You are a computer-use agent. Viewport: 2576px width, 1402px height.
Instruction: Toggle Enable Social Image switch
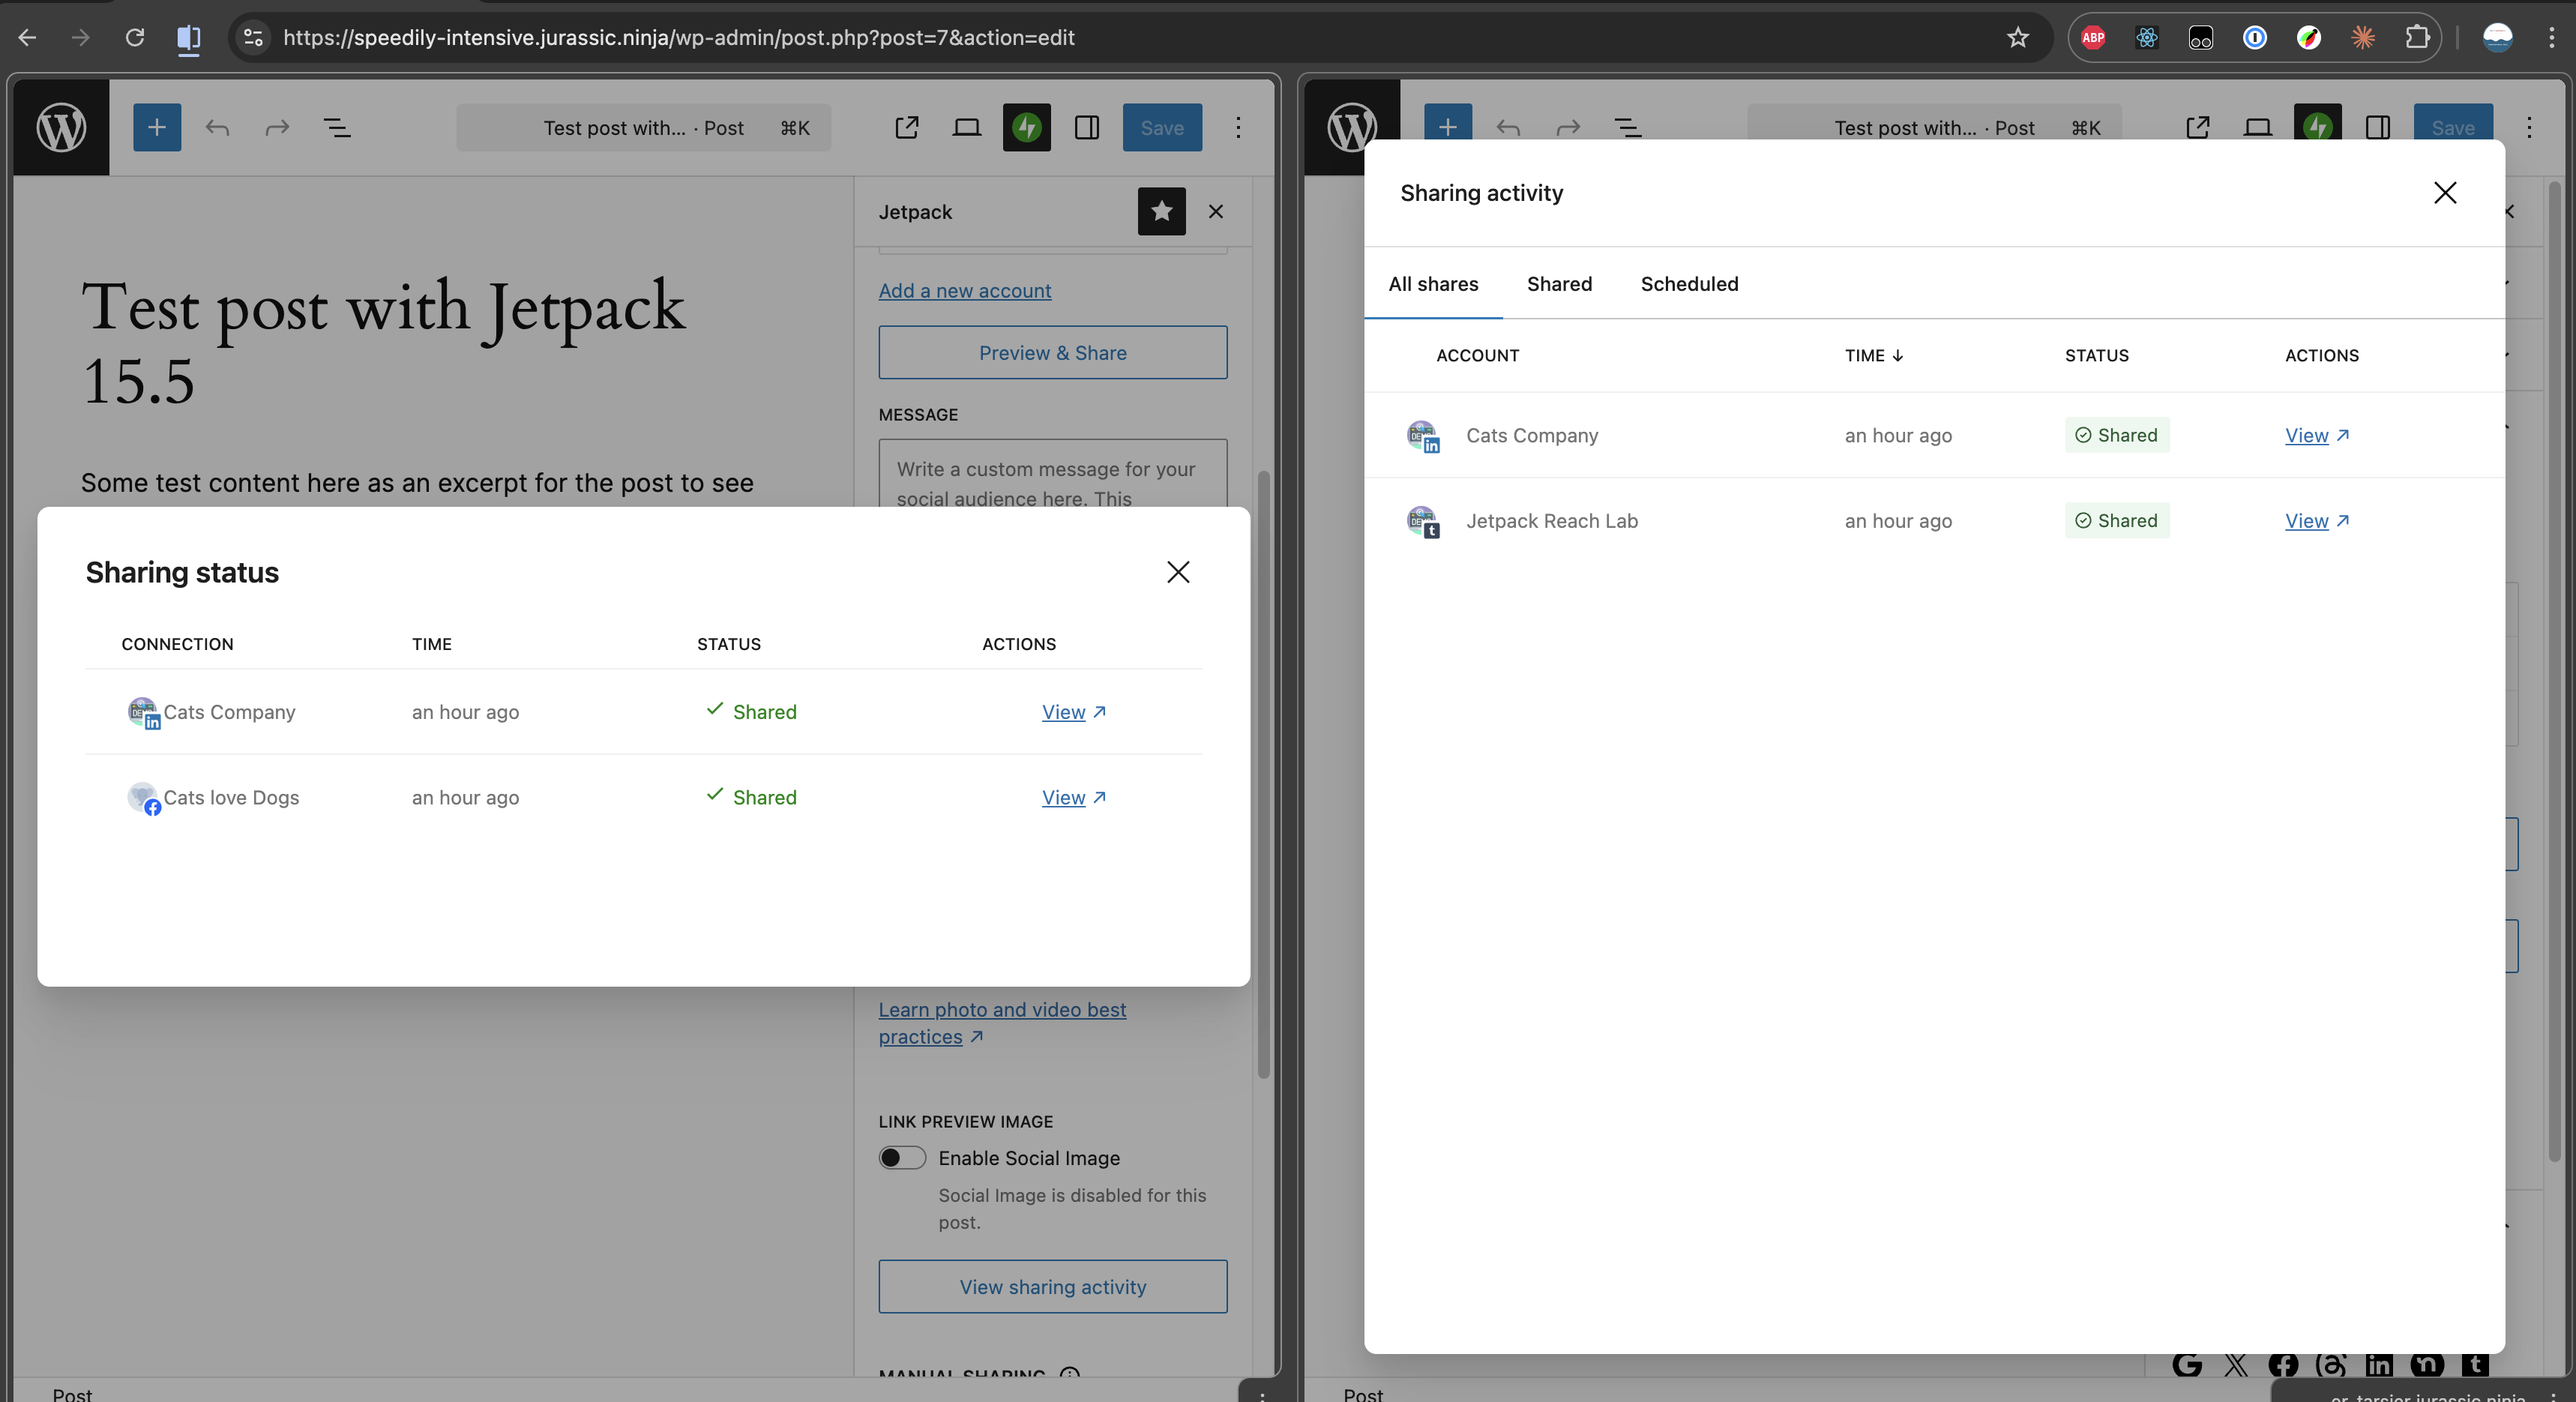pyautogui.click(x=902, y=1157)
